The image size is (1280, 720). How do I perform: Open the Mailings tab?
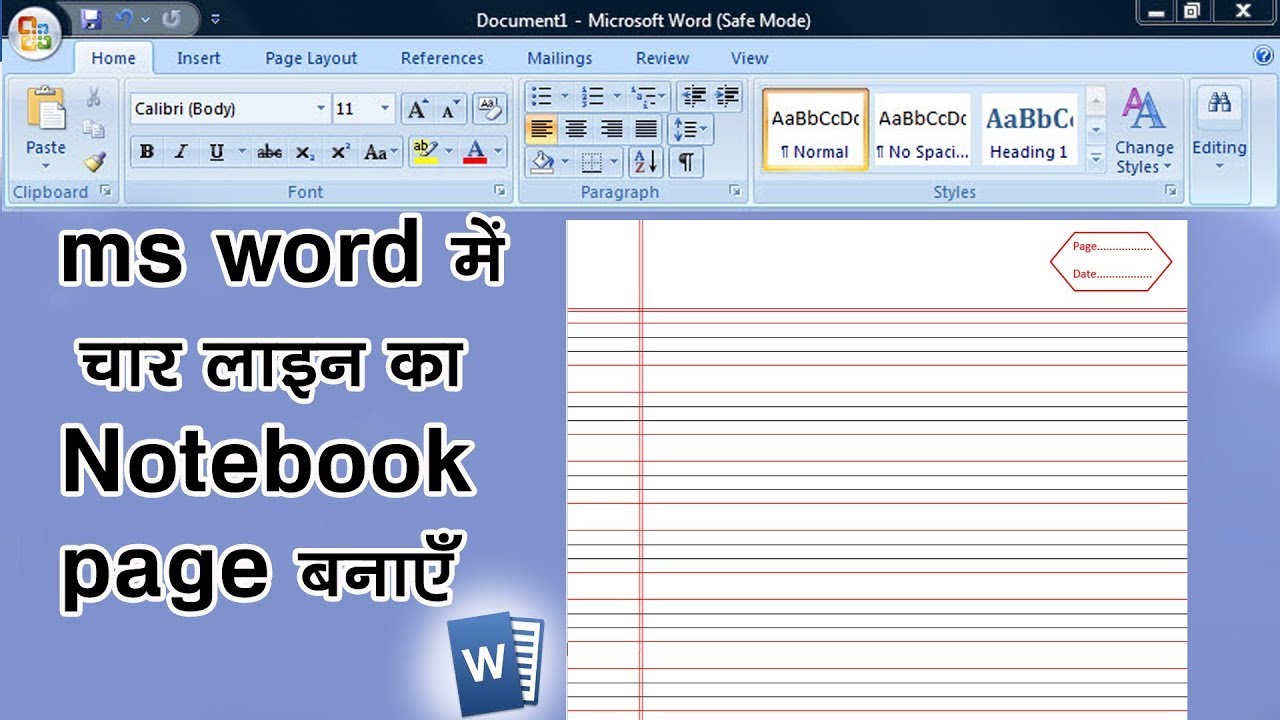(x=559, y=58)
